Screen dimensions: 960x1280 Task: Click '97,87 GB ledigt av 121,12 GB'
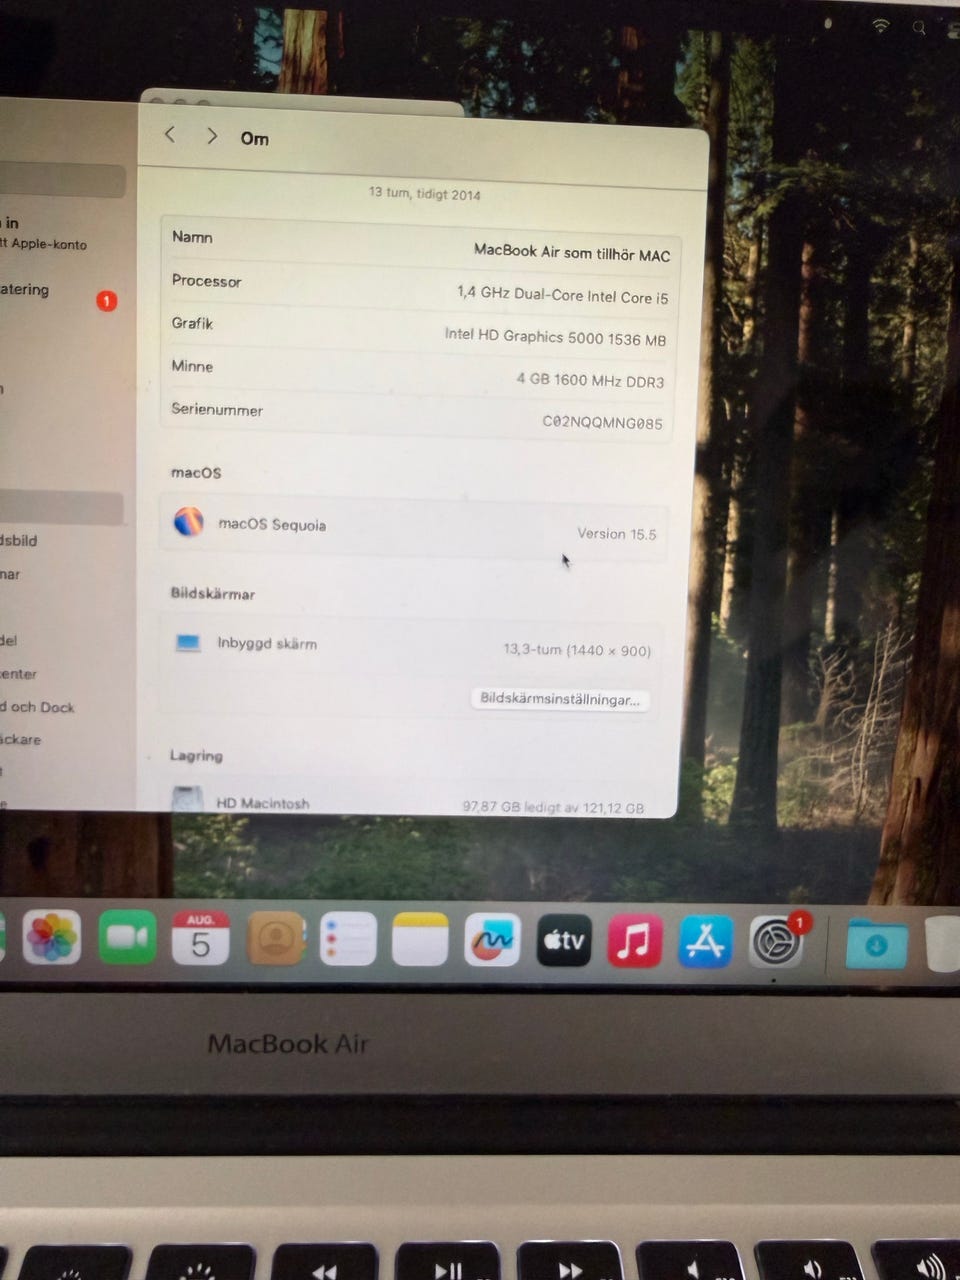pos(553,807)
